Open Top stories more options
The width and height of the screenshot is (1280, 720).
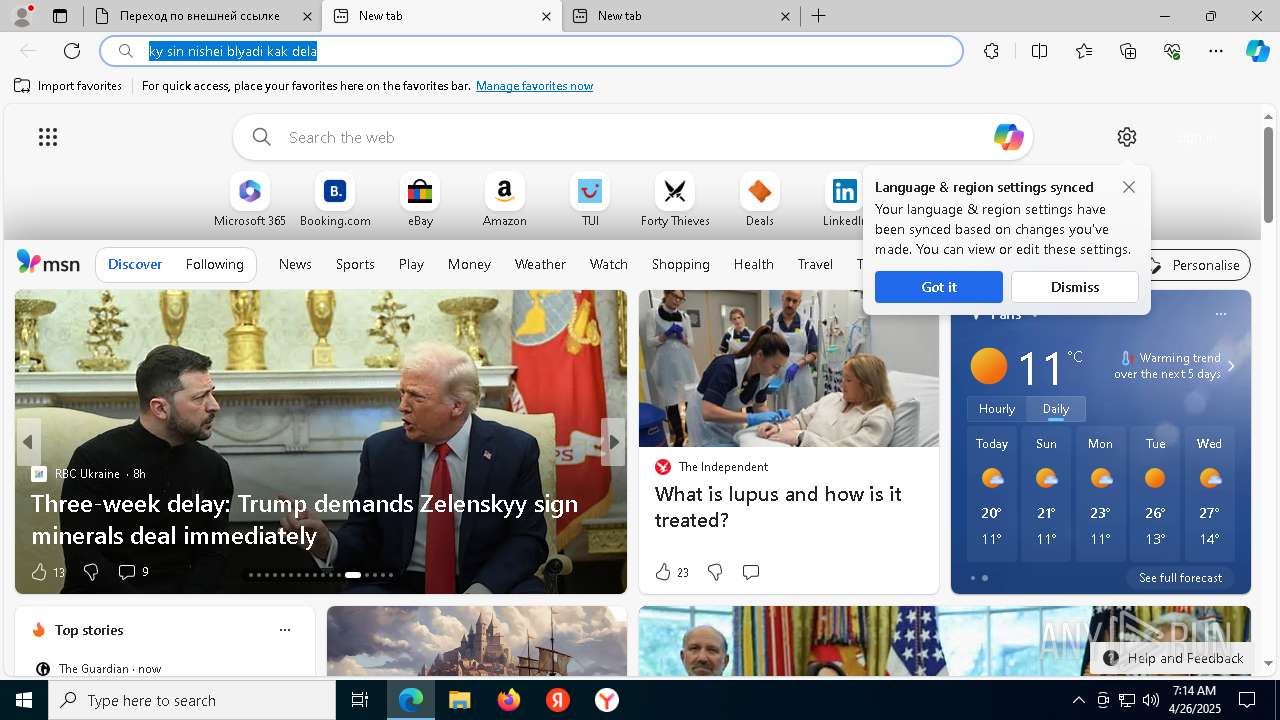[285, 630]
